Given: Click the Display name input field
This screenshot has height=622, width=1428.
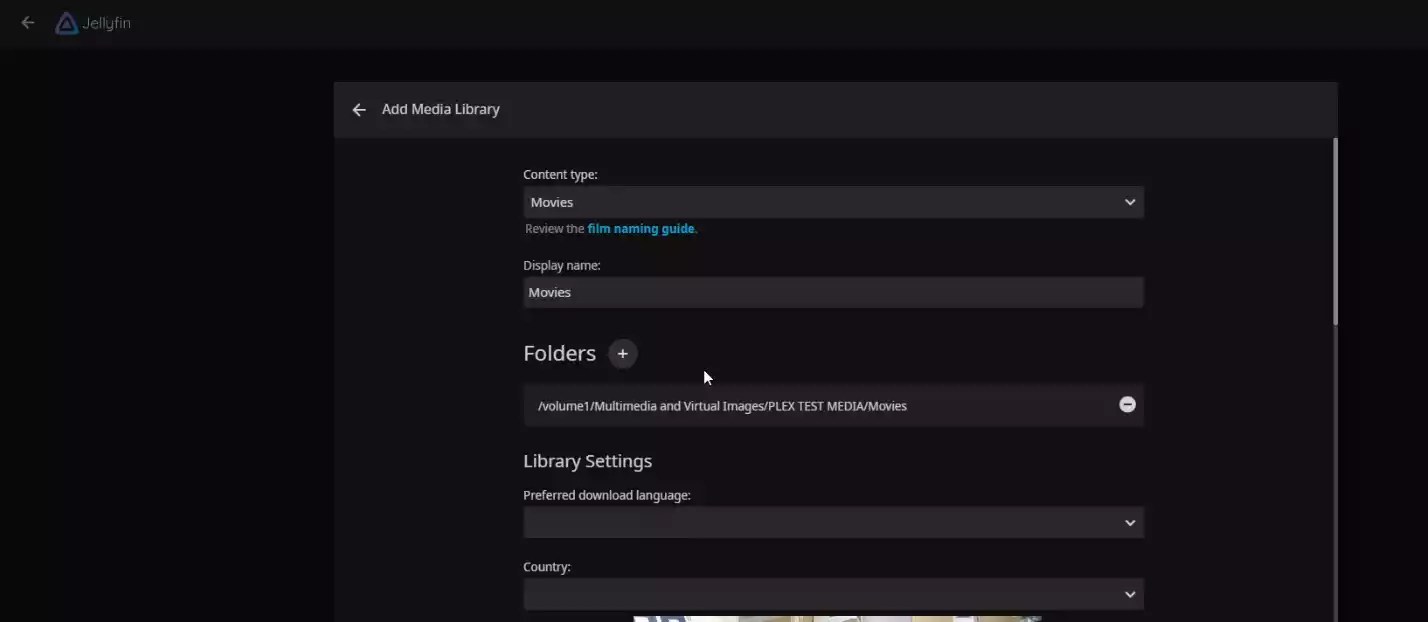Looking at the screenshot, I should [x=833, y=292].
